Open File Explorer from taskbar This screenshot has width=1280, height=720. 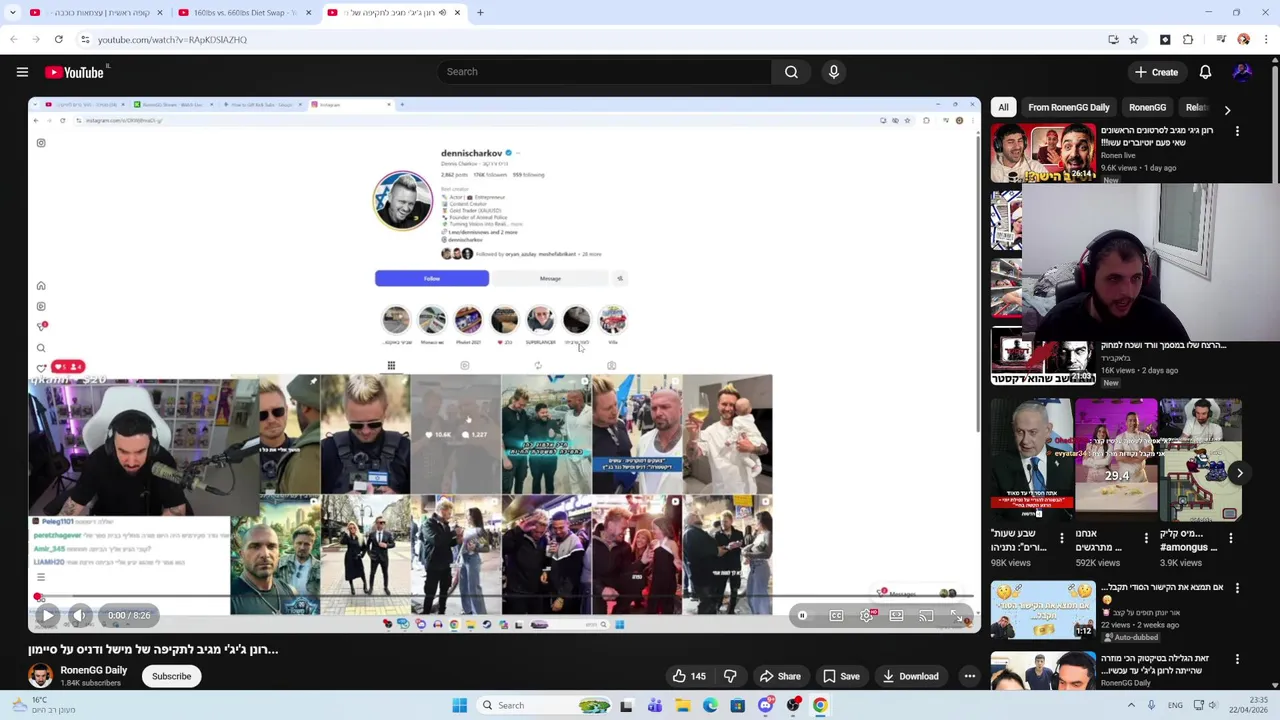click(x=682, y=705)
